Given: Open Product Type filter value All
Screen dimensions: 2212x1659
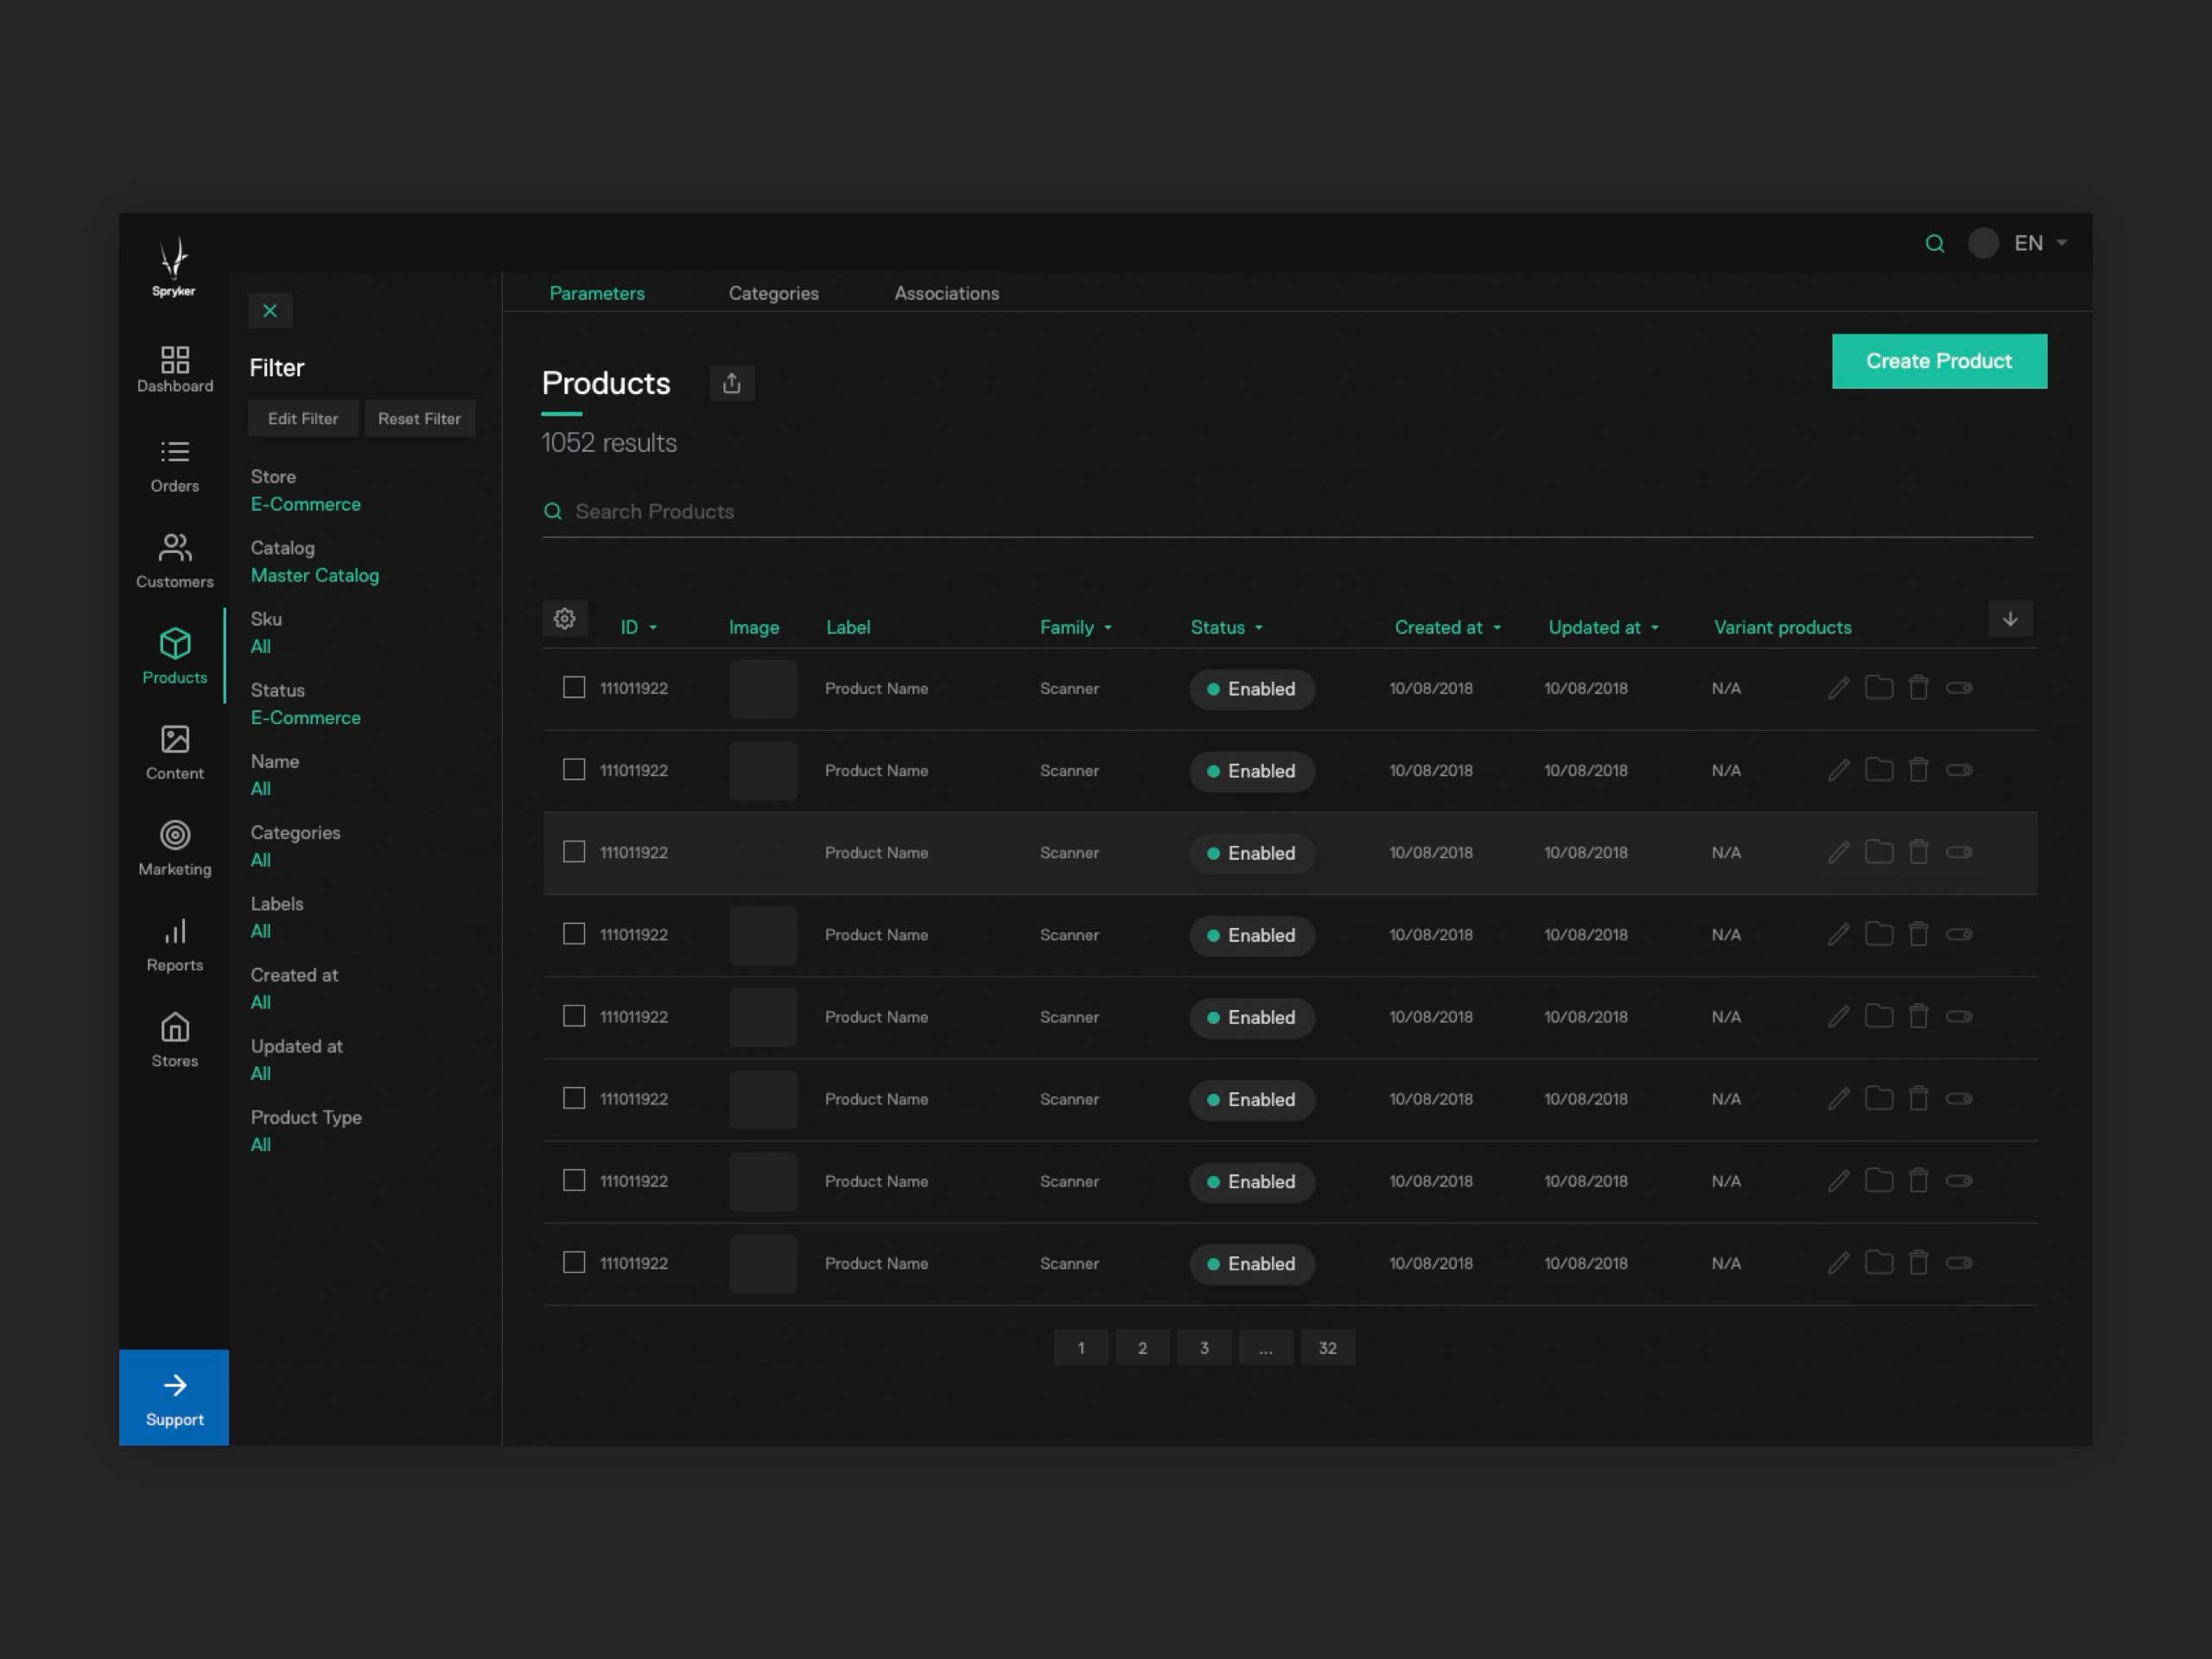Looking at the screenshot, I should tap(261, 1145).
